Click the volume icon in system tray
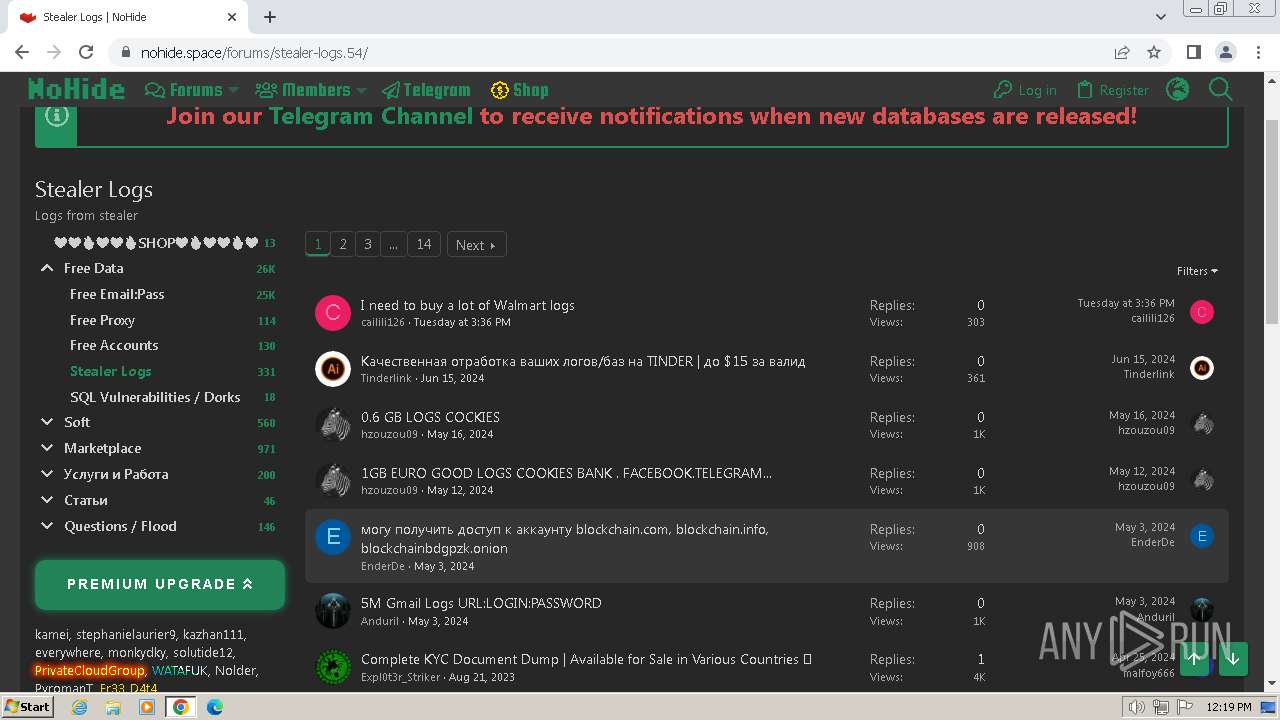Screen dimensions: 1280x720 click(x=1136, y=707)
